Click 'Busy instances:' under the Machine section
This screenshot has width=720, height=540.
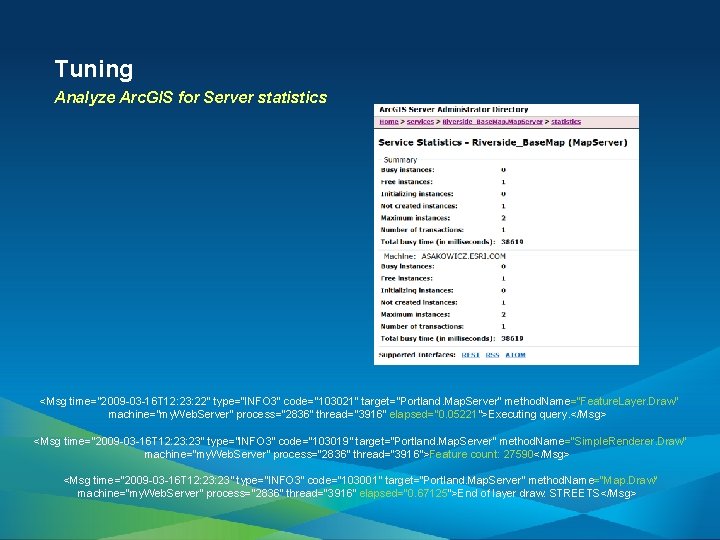coord(407,266)
